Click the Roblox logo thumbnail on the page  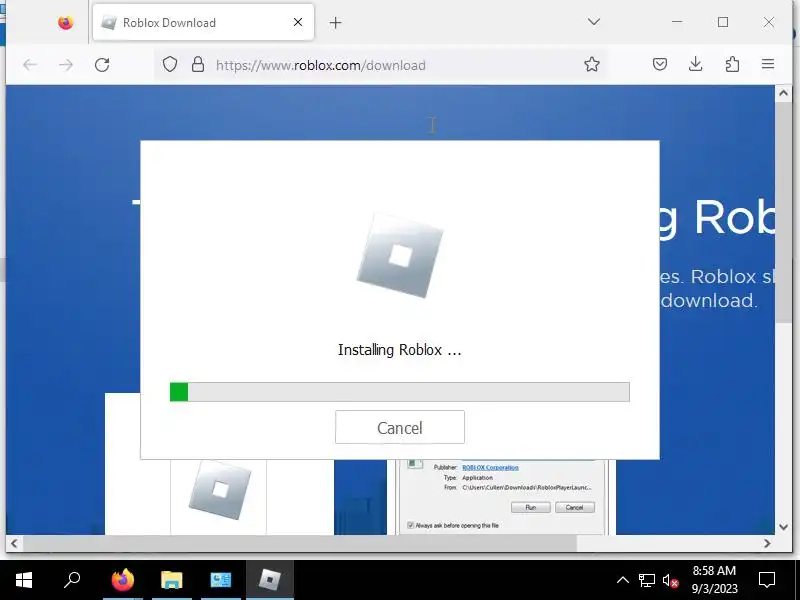click(220, 490)
